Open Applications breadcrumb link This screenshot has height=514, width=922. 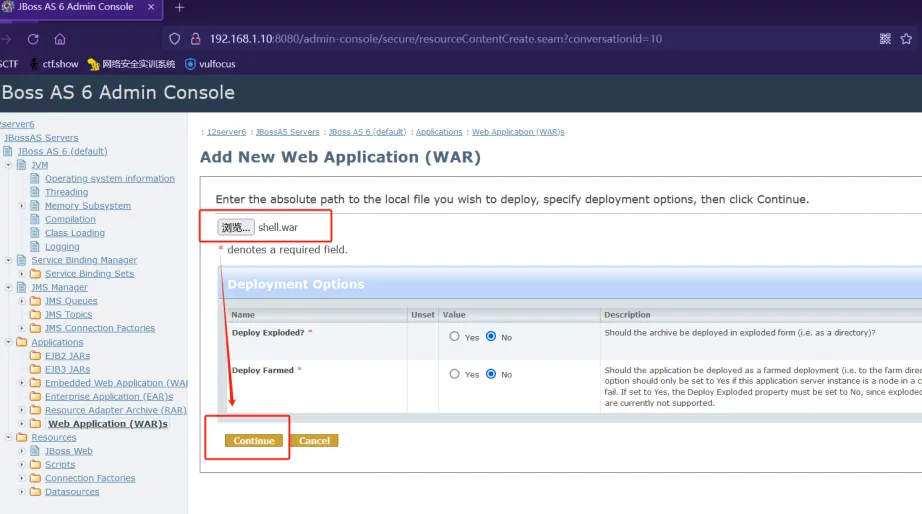tap(439, 132)
